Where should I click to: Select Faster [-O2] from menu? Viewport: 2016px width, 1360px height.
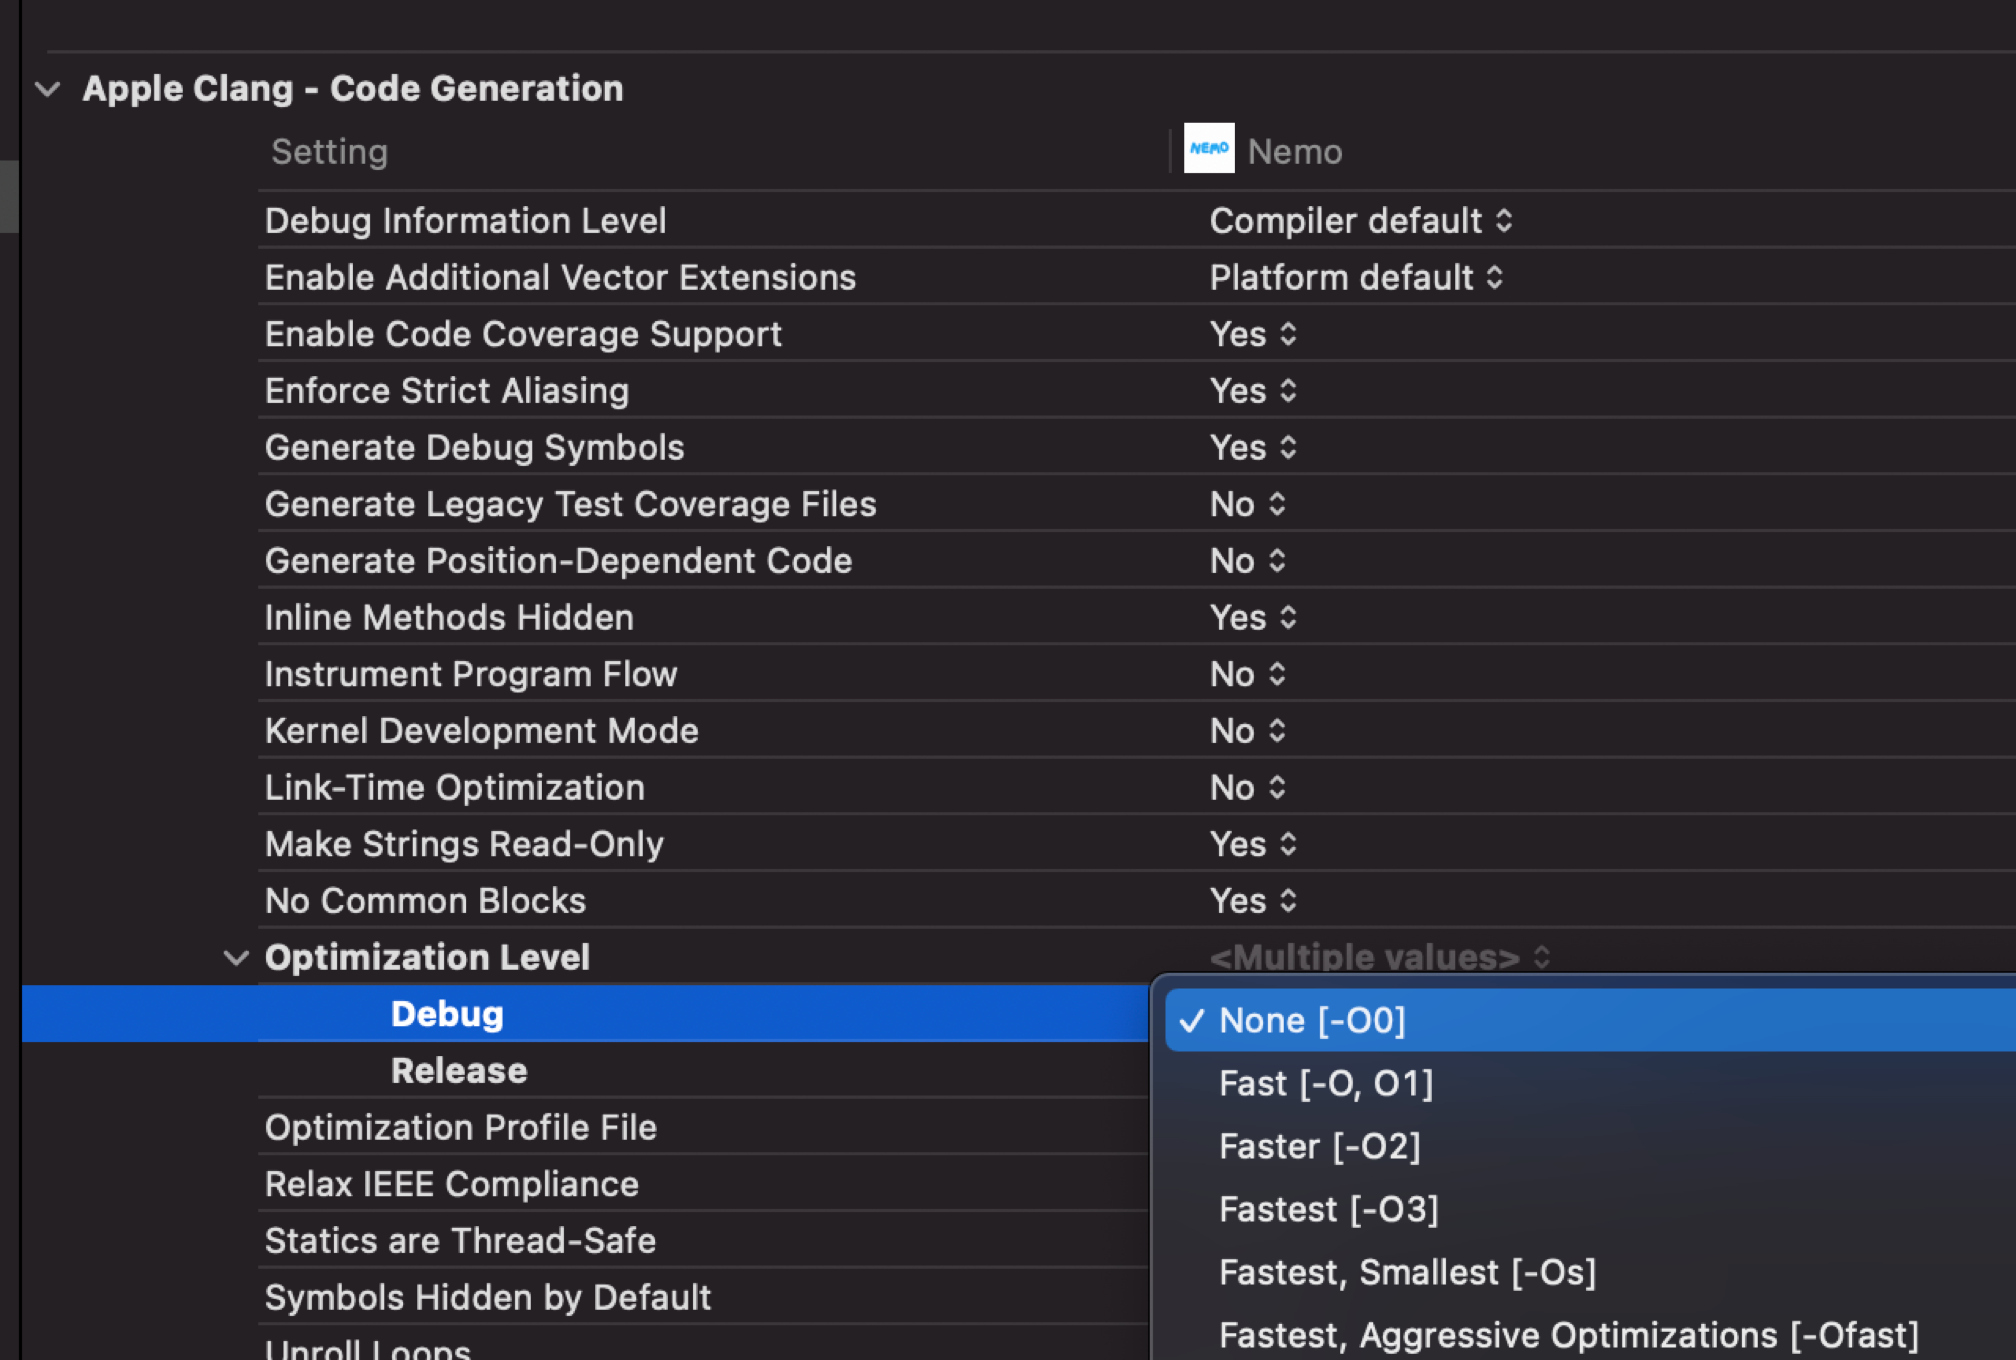tap(1319, 1147)
